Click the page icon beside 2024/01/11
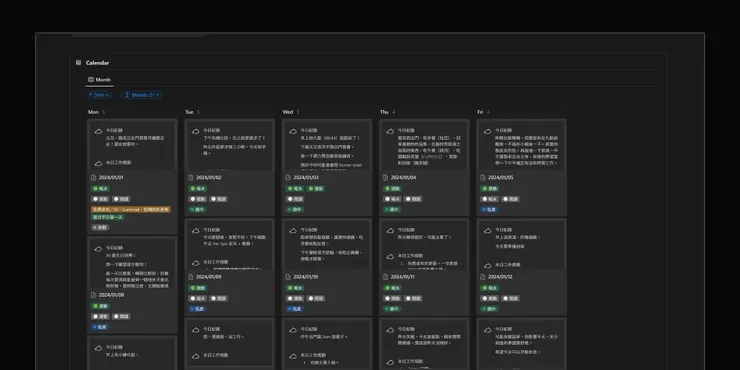This screenshot has width=740, height=370. pyautogui.click(x=385, y=277)
